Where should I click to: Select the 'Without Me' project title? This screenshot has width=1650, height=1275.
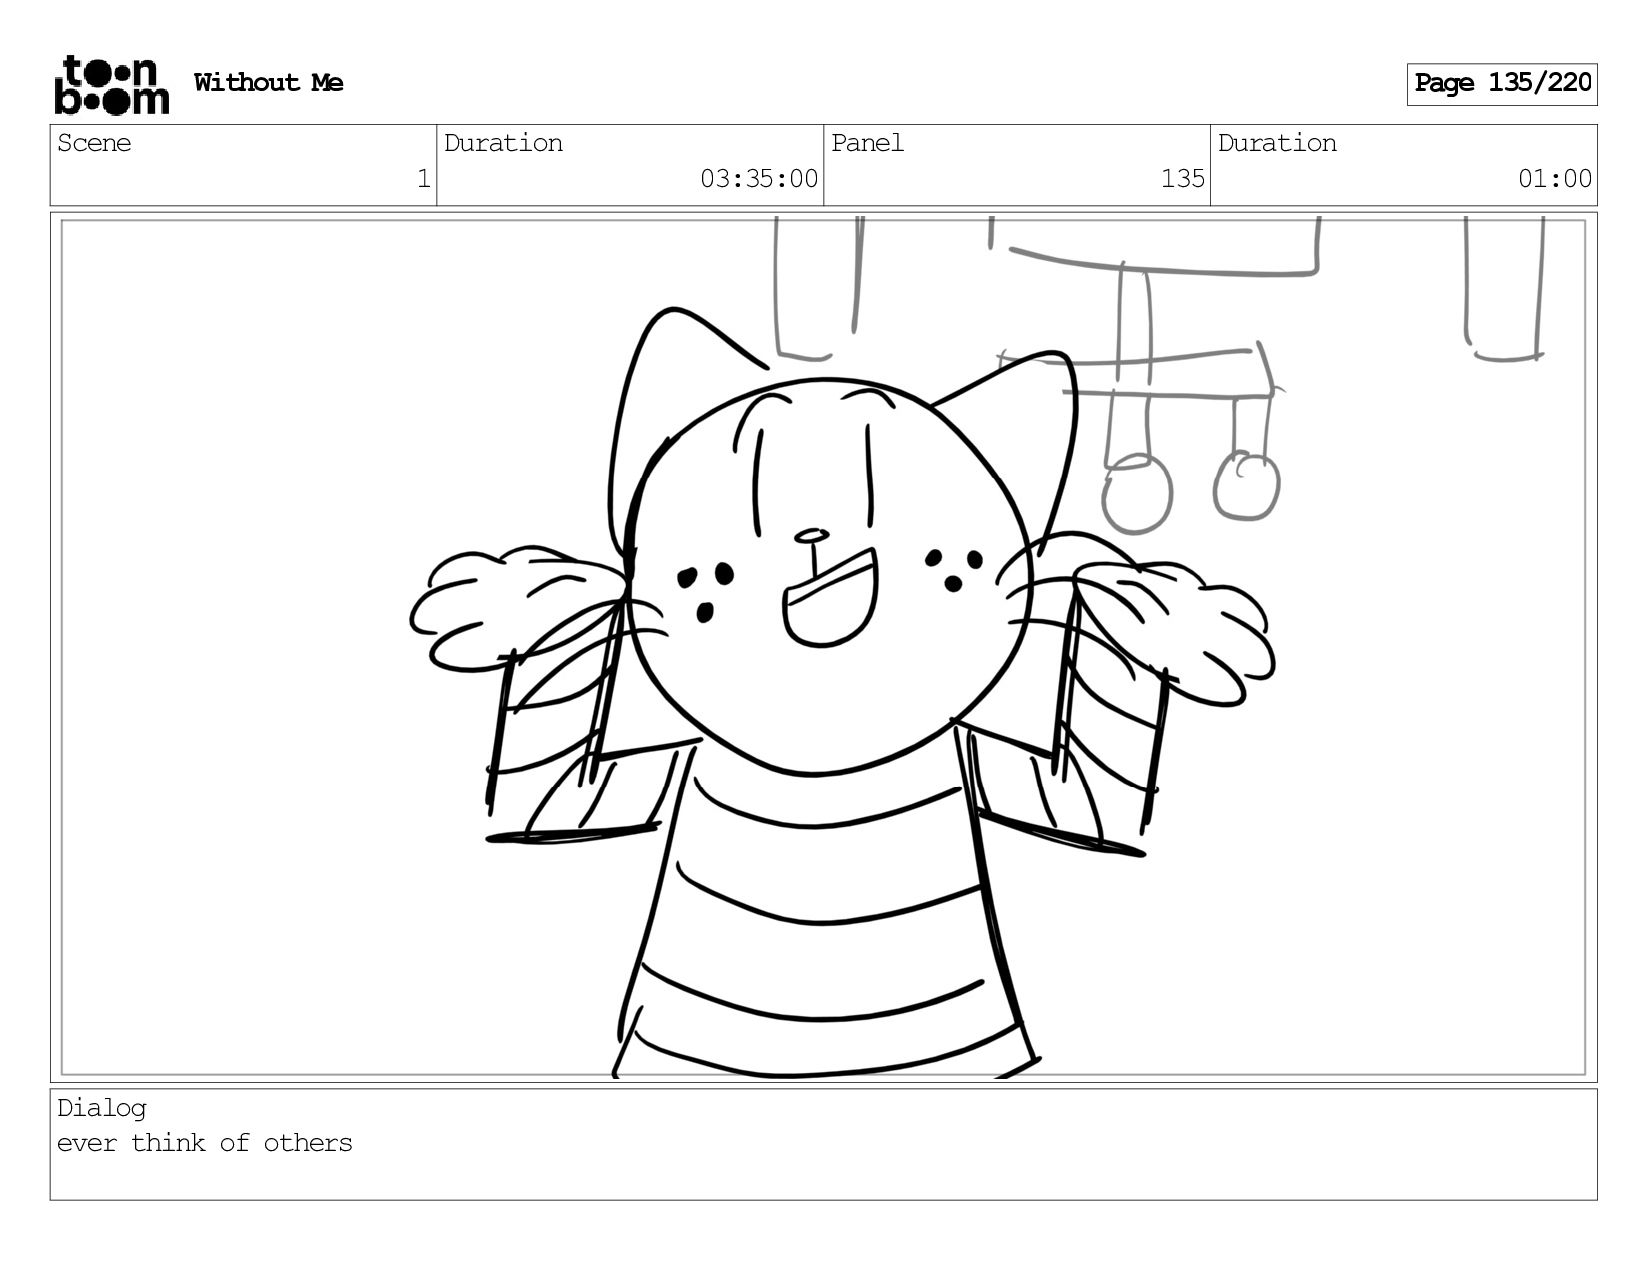269,83
